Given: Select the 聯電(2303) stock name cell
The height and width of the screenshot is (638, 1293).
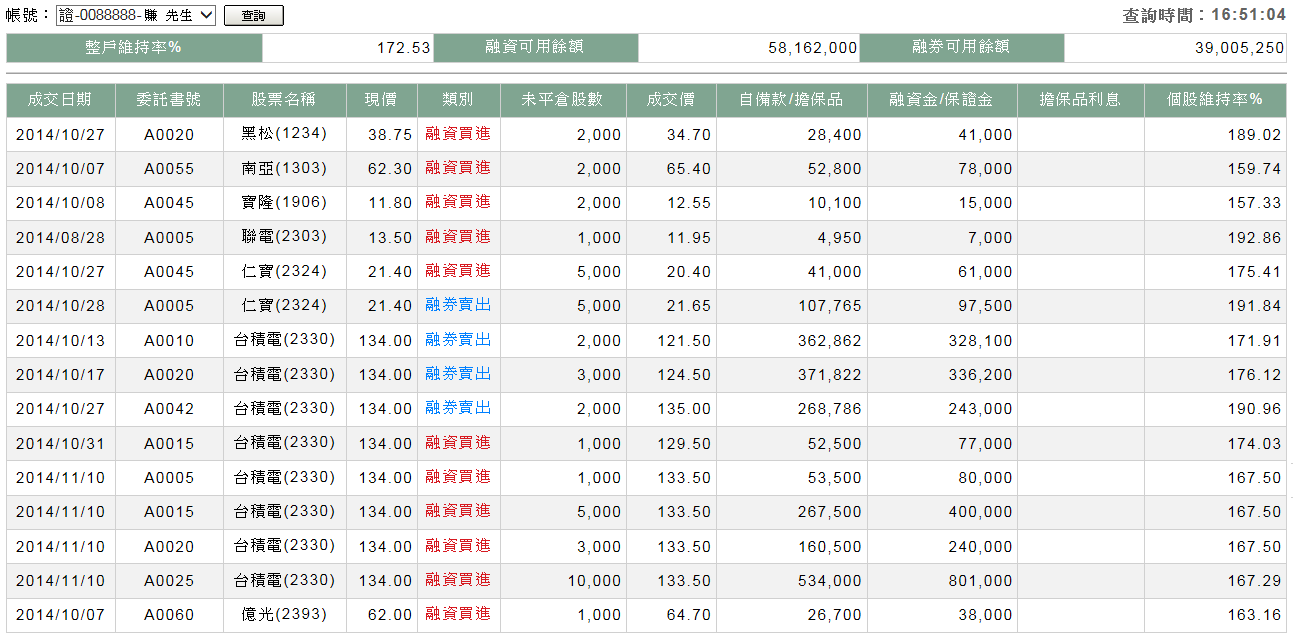Looking at the screenshot, I should point(284,237).
